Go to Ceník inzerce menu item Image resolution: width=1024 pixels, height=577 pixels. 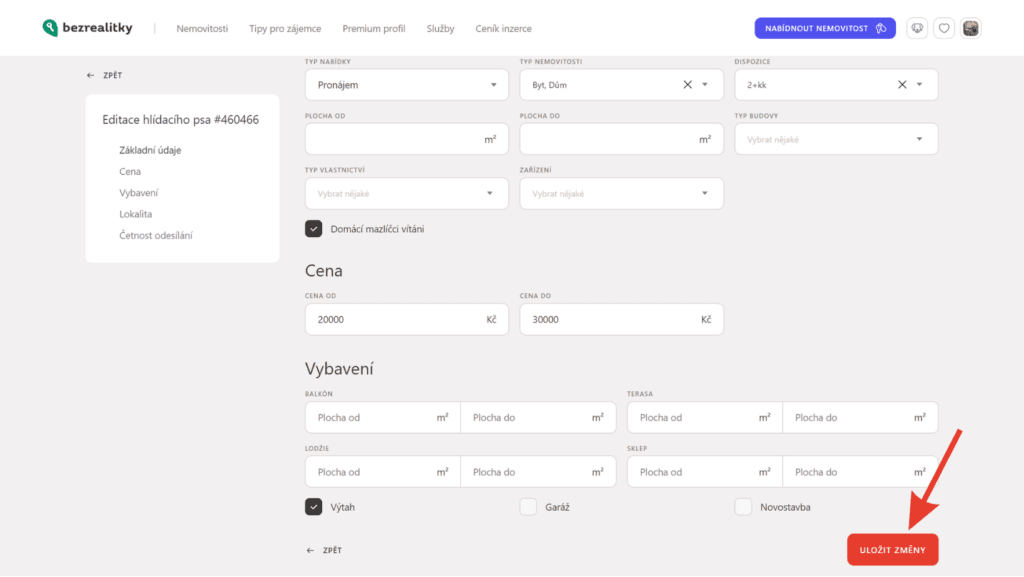tap(503, 29)
